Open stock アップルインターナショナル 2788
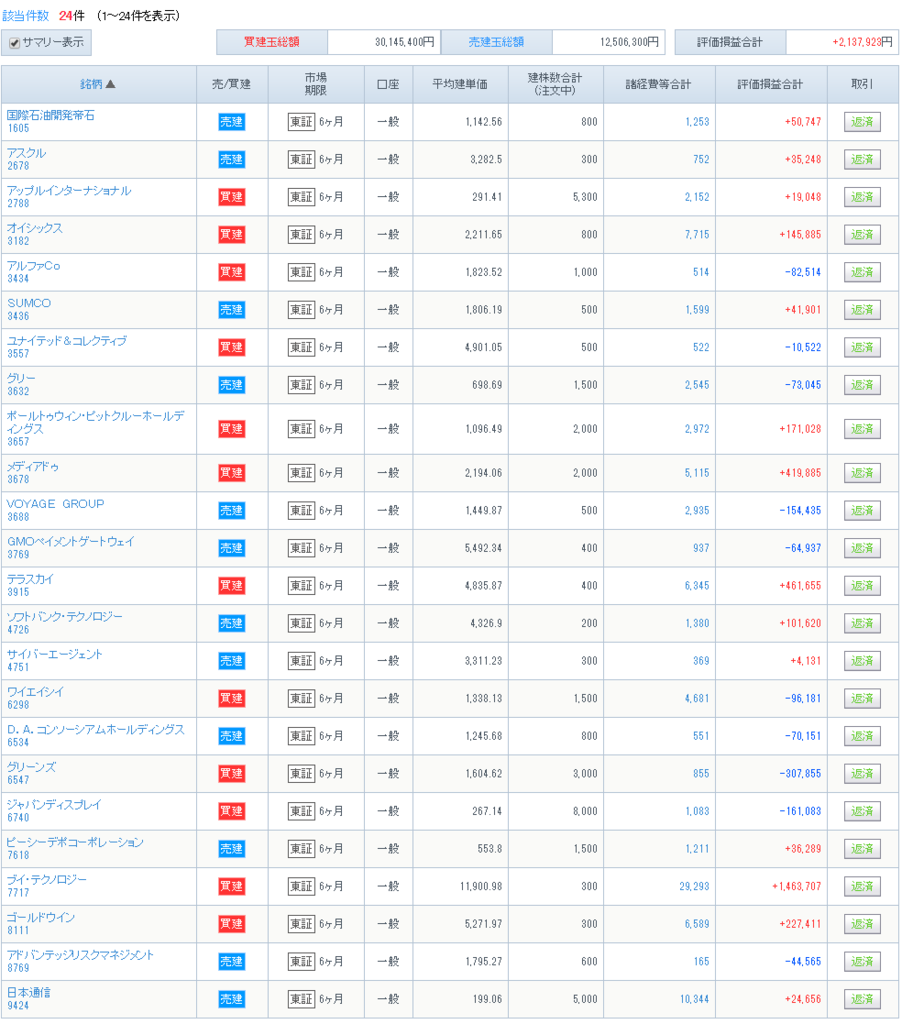 coord(69,197)
